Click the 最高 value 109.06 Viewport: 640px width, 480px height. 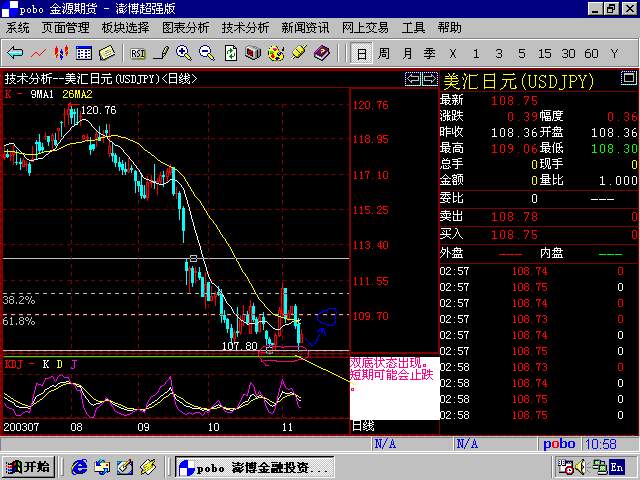tap(514, 148)
